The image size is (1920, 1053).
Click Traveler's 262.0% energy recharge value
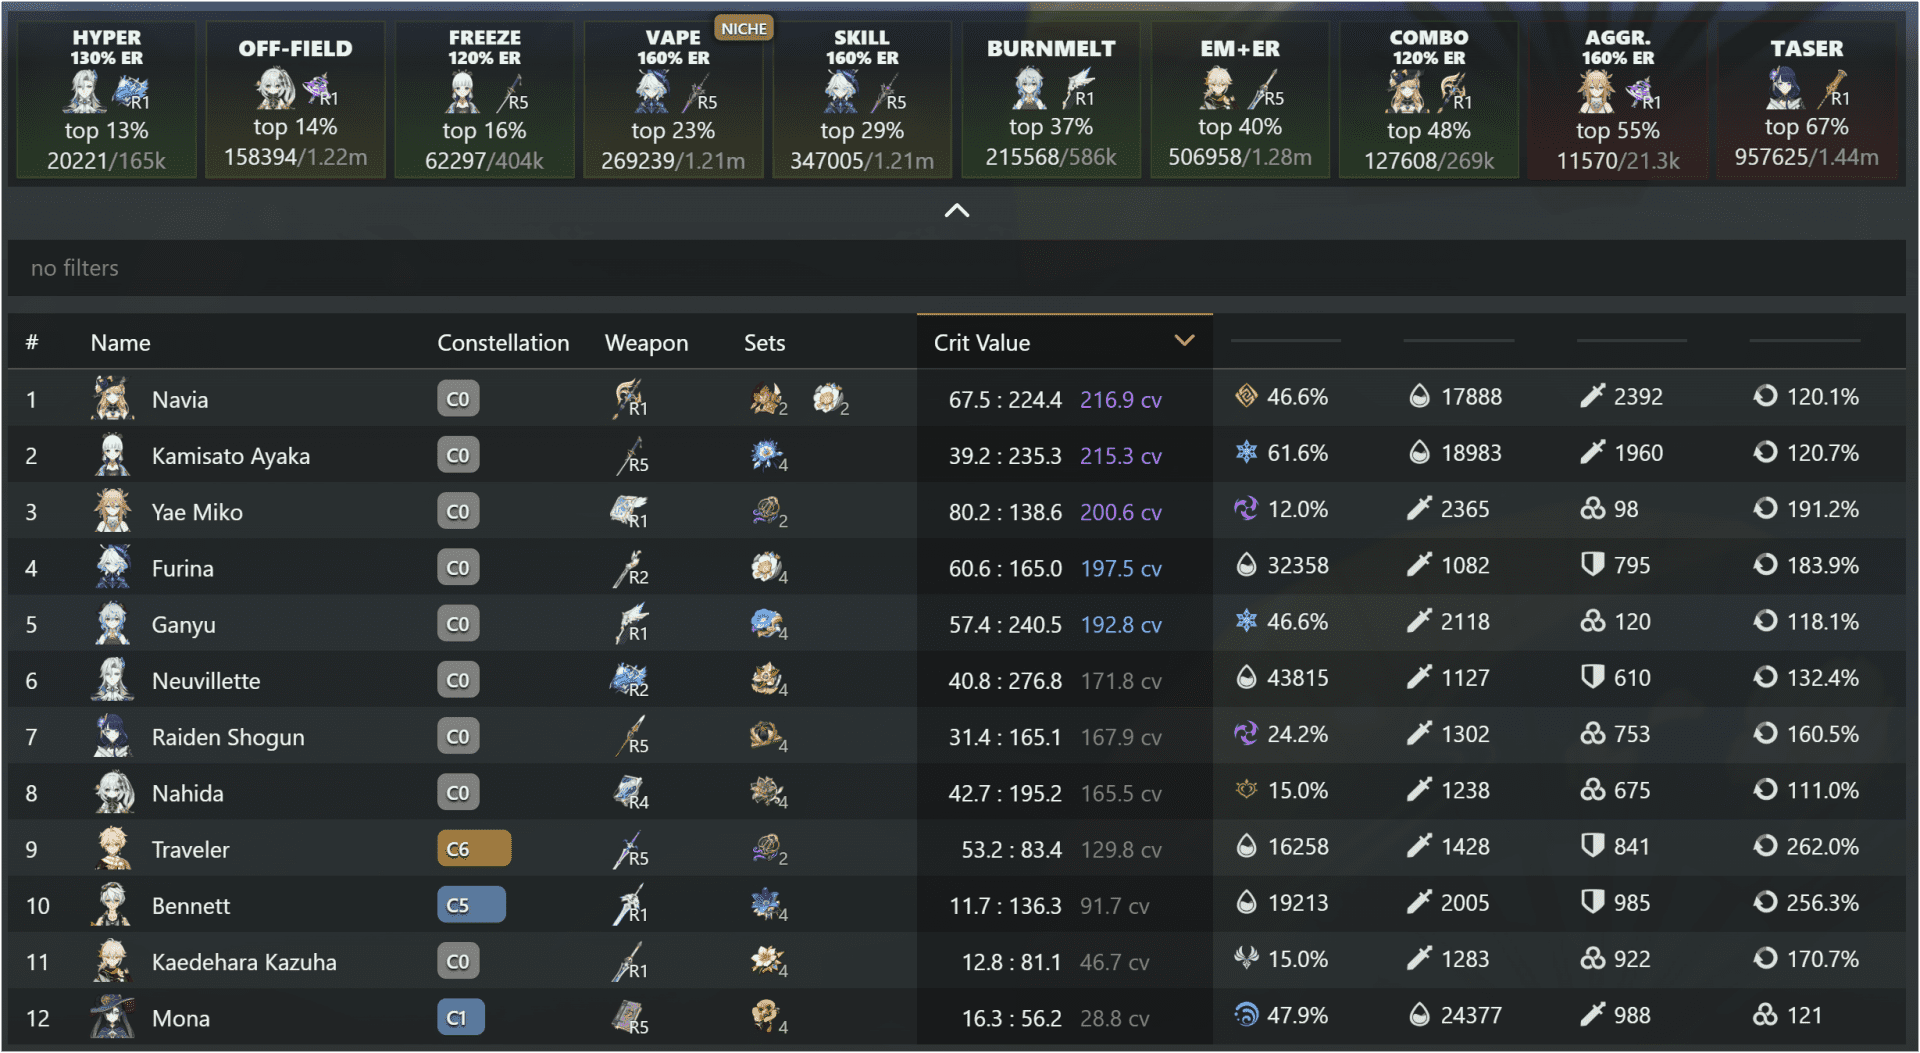click(x=1822, y=847)
